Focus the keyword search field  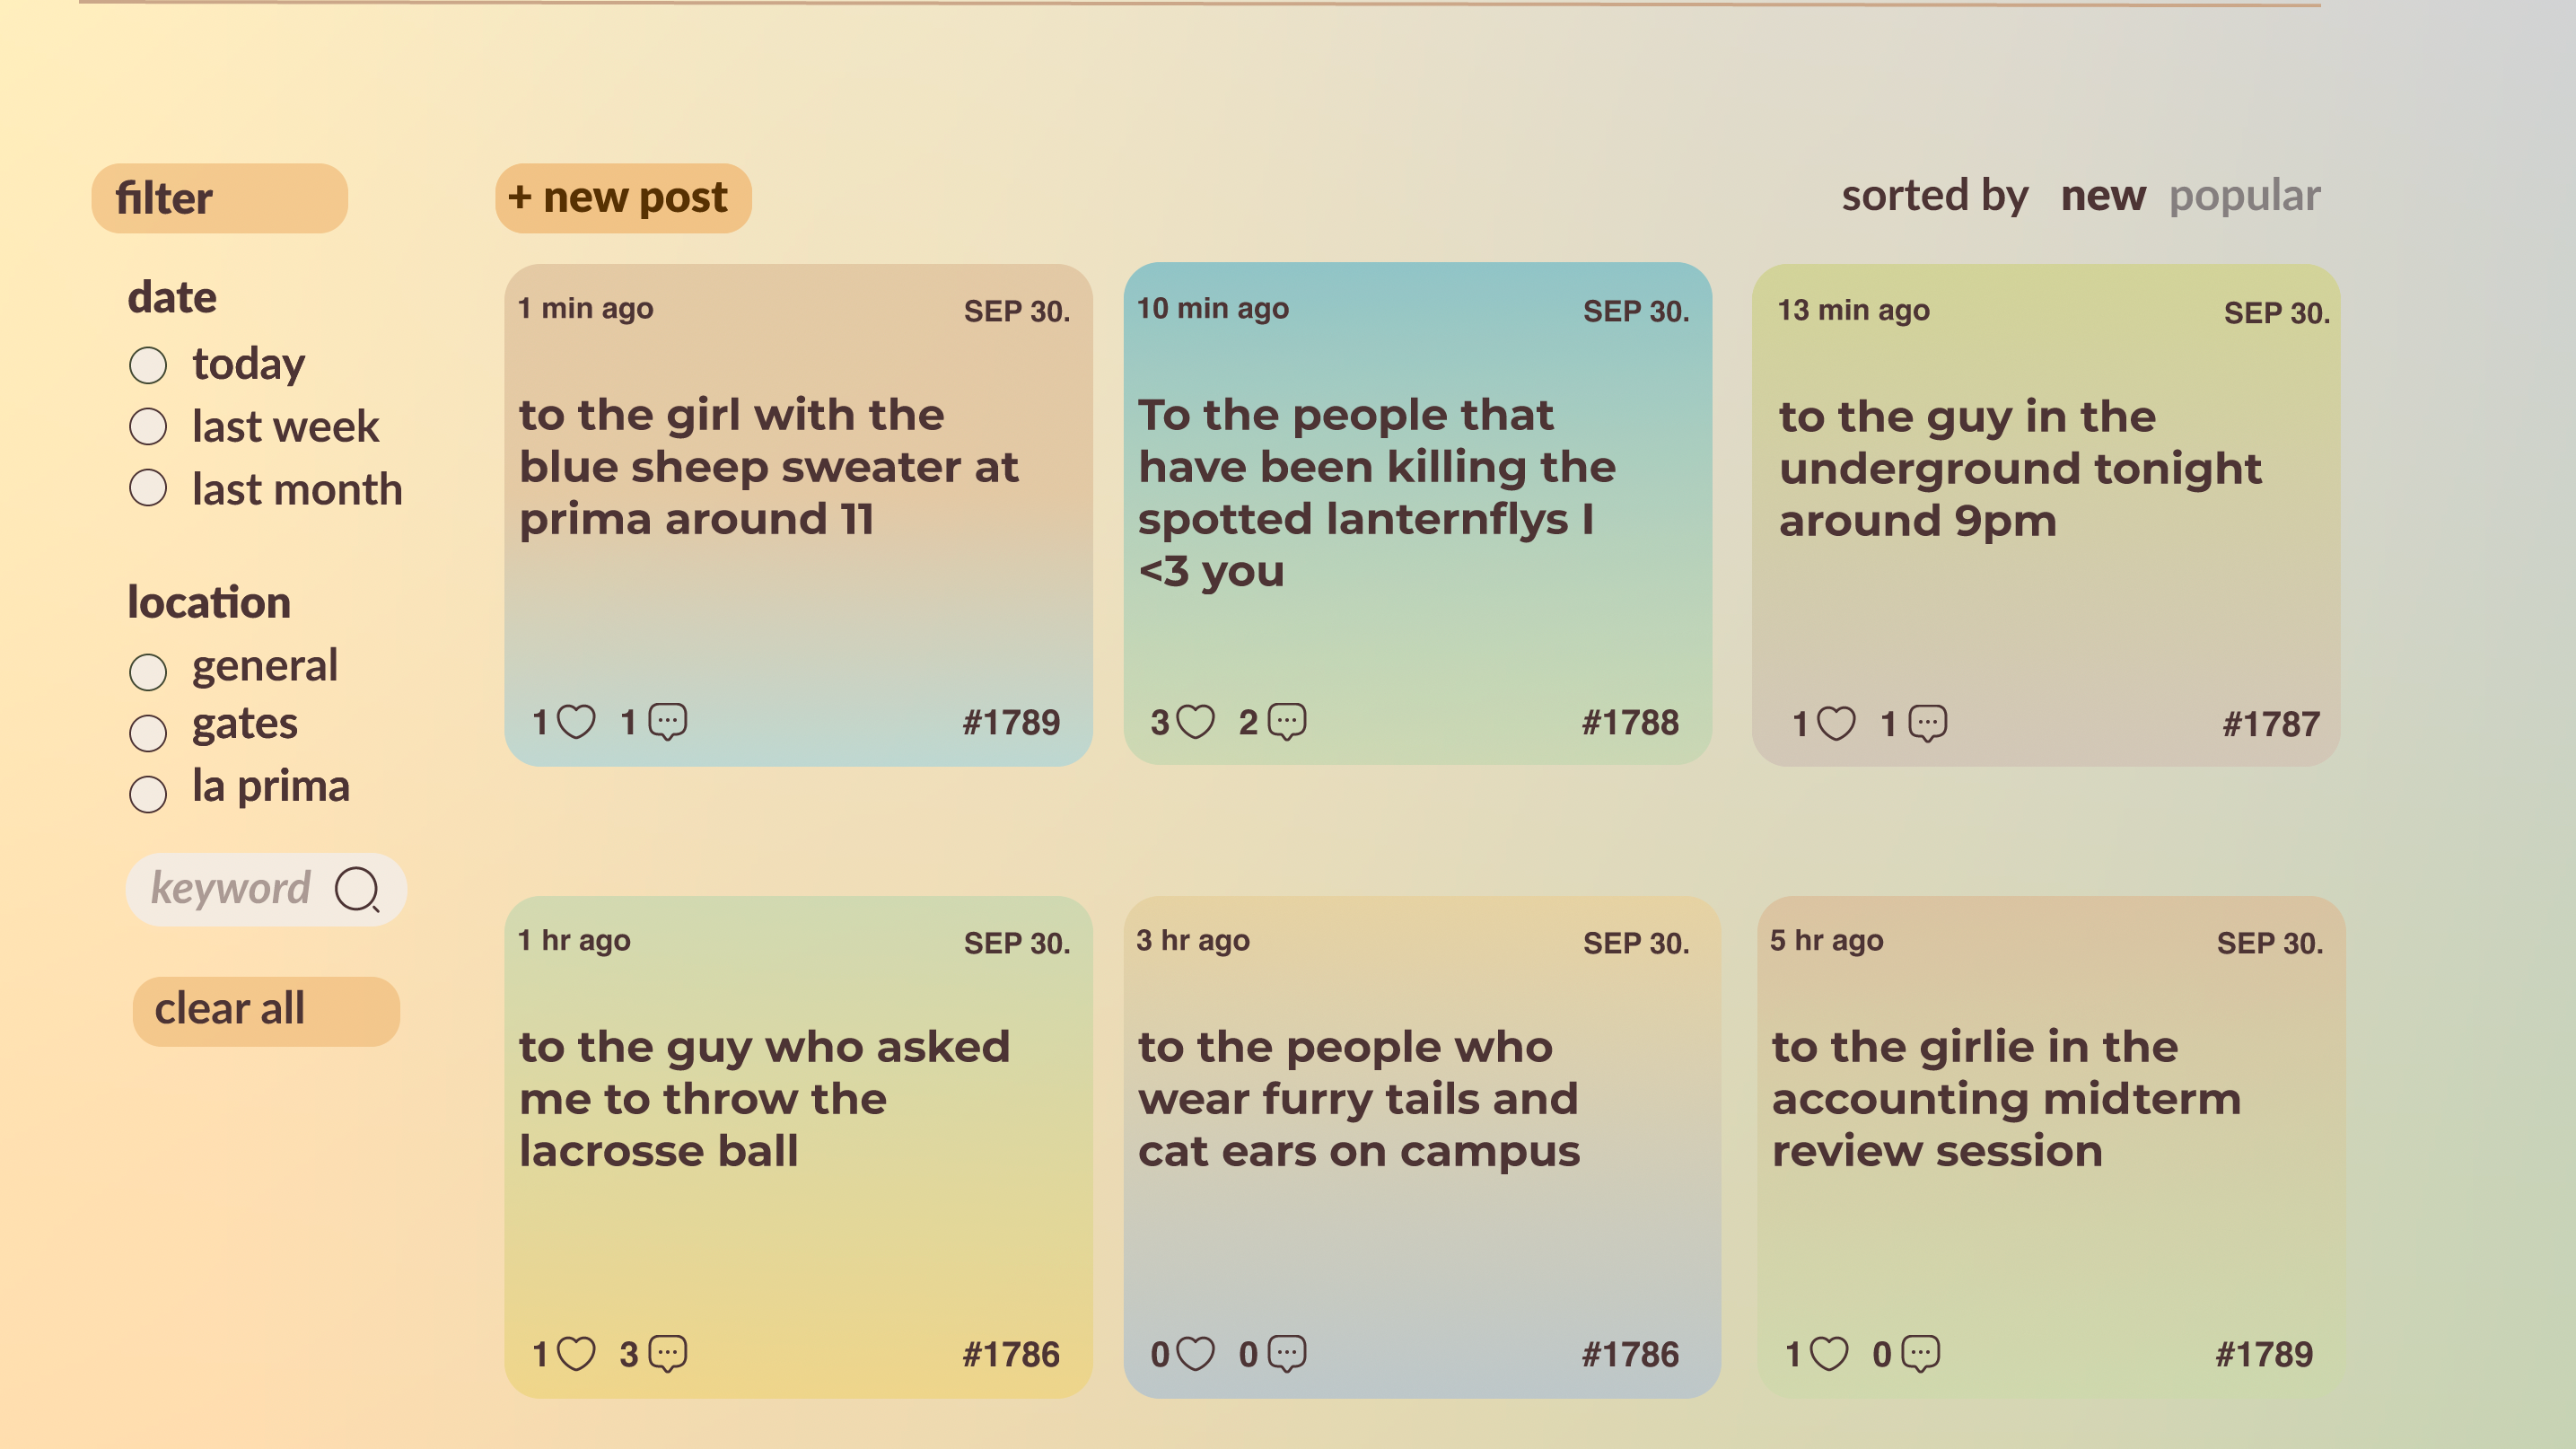(x=231, y=888)
